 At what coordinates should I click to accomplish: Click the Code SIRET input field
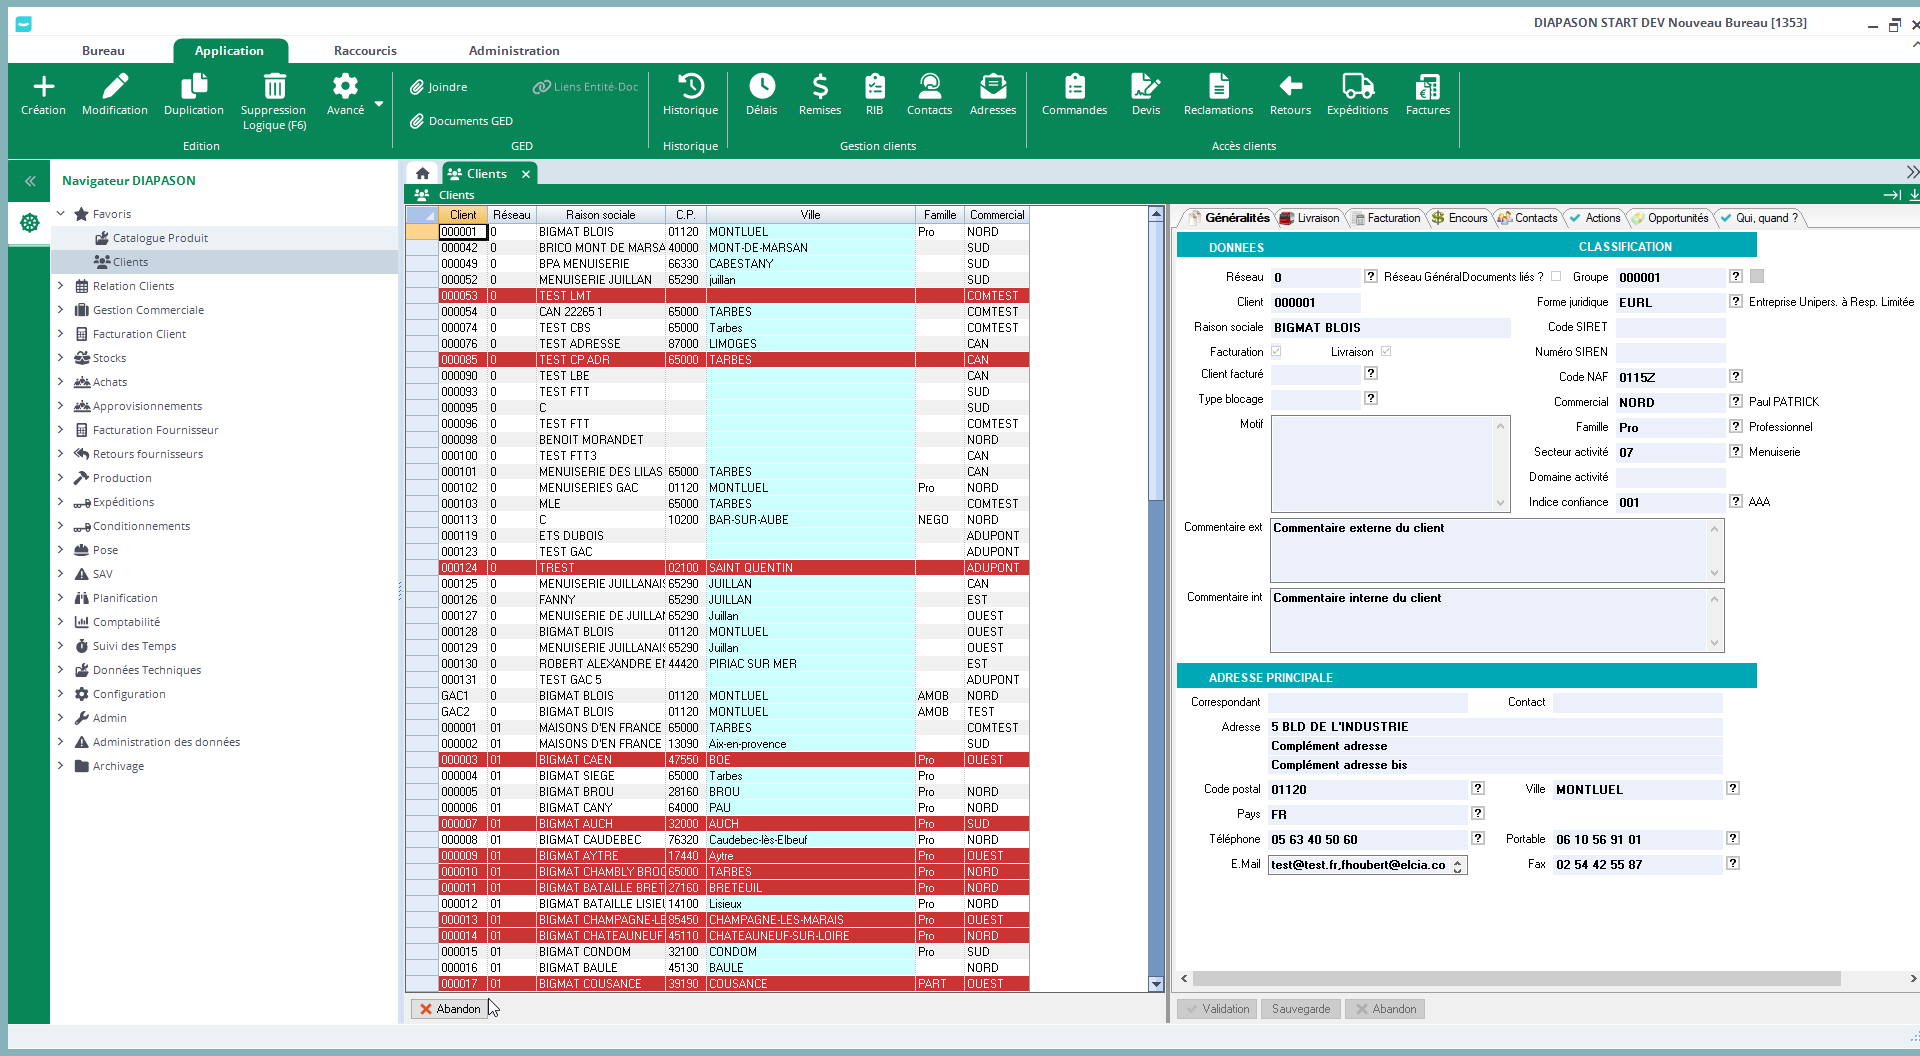click(x=1670, y=328)
